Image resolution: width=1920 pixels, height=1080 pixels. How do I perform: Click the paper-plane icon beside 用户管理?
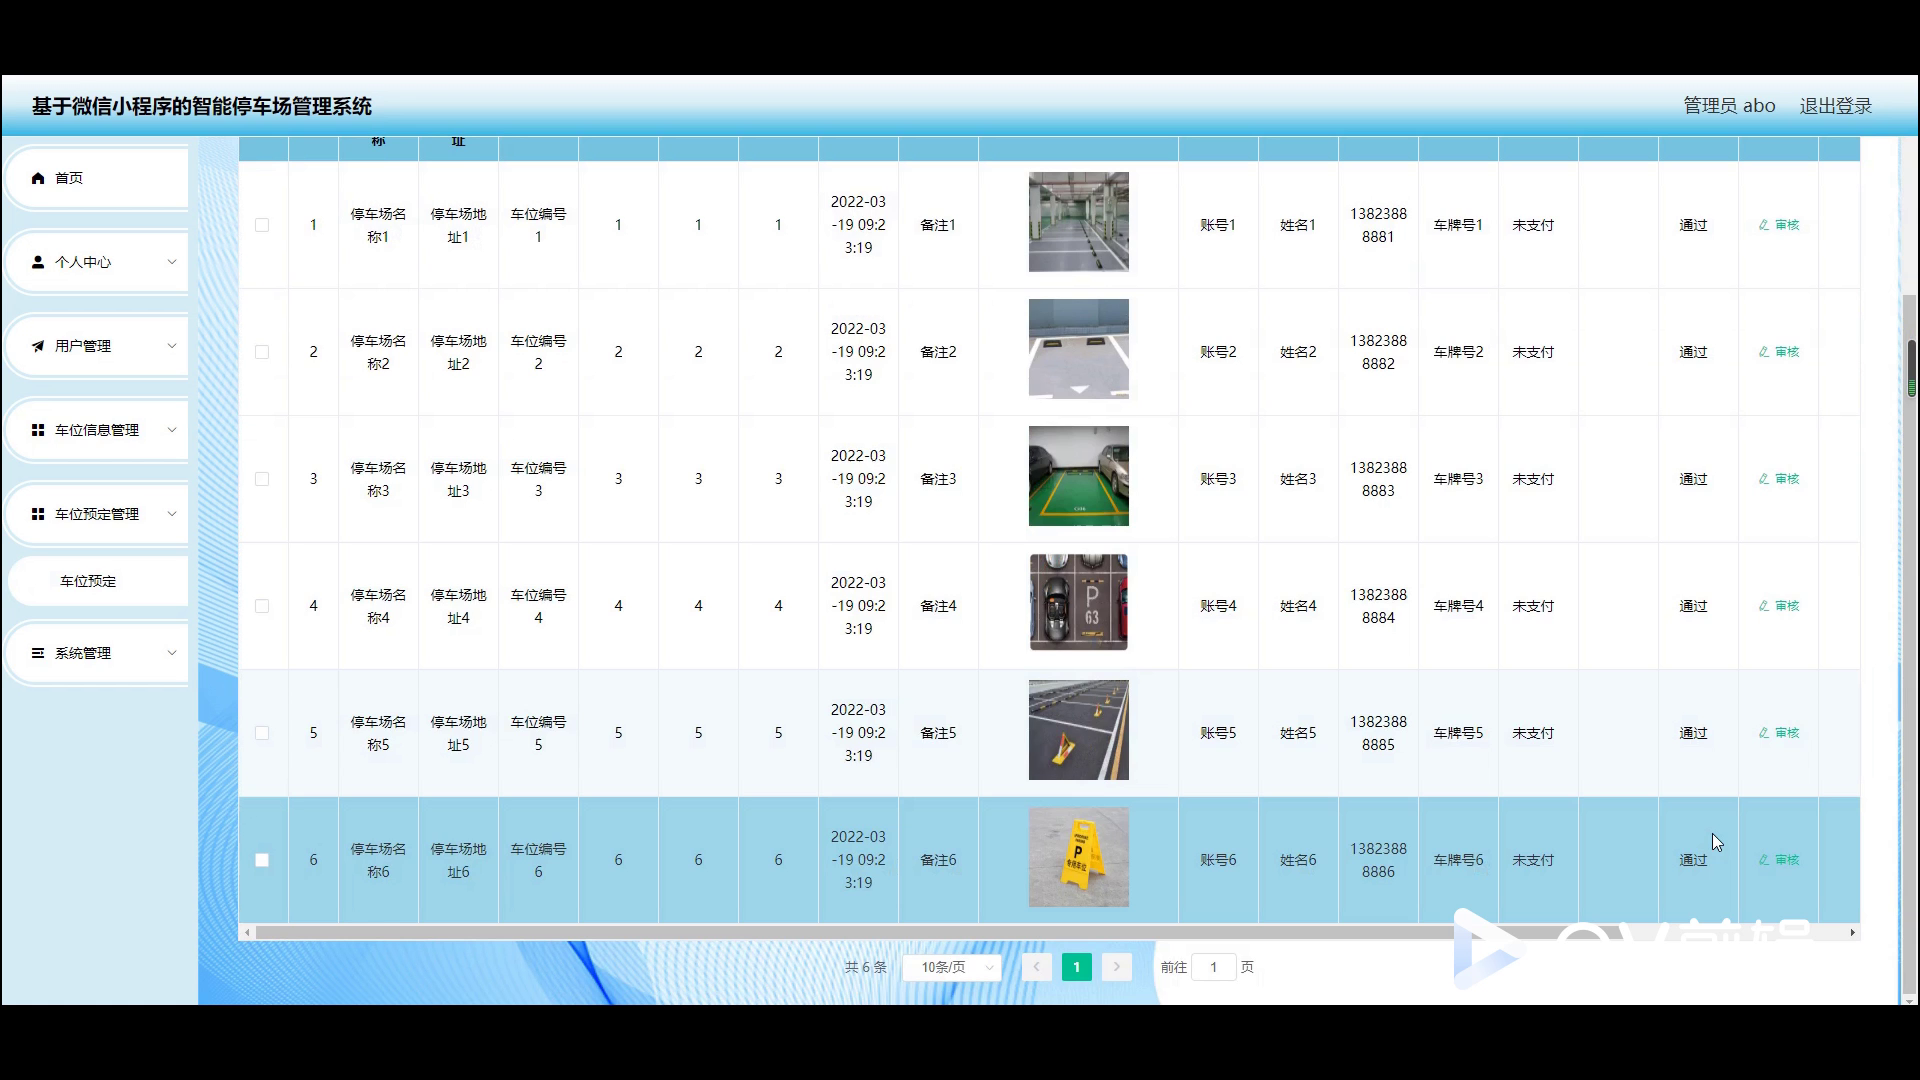coord(38,346)
